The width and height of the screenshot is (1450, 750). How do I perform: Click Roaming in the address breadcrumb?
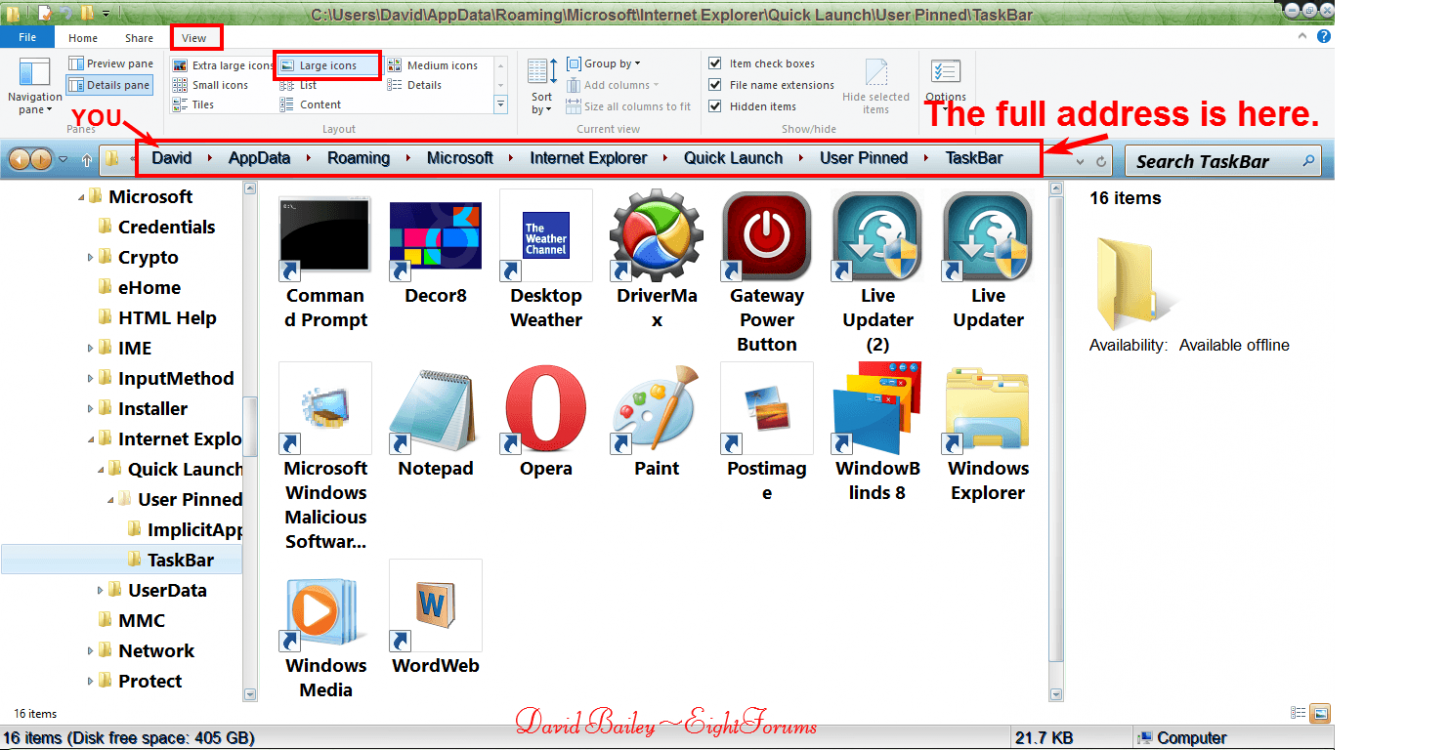(358, 158)
